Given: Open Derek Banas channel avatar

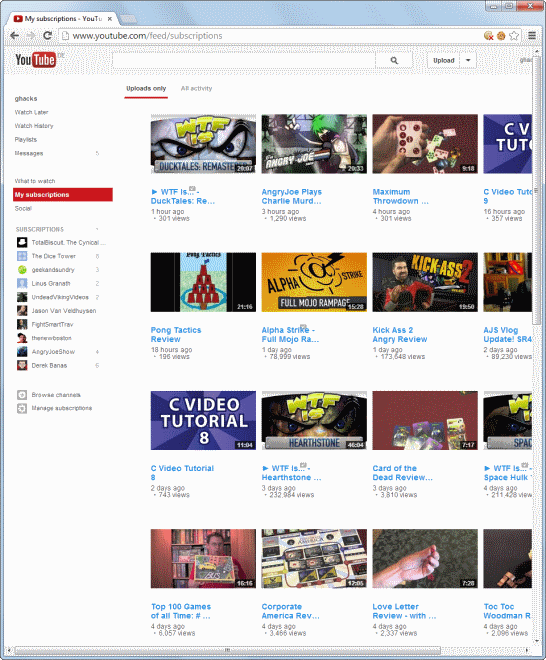Looking at the screenshot, I should pos(22,365).
